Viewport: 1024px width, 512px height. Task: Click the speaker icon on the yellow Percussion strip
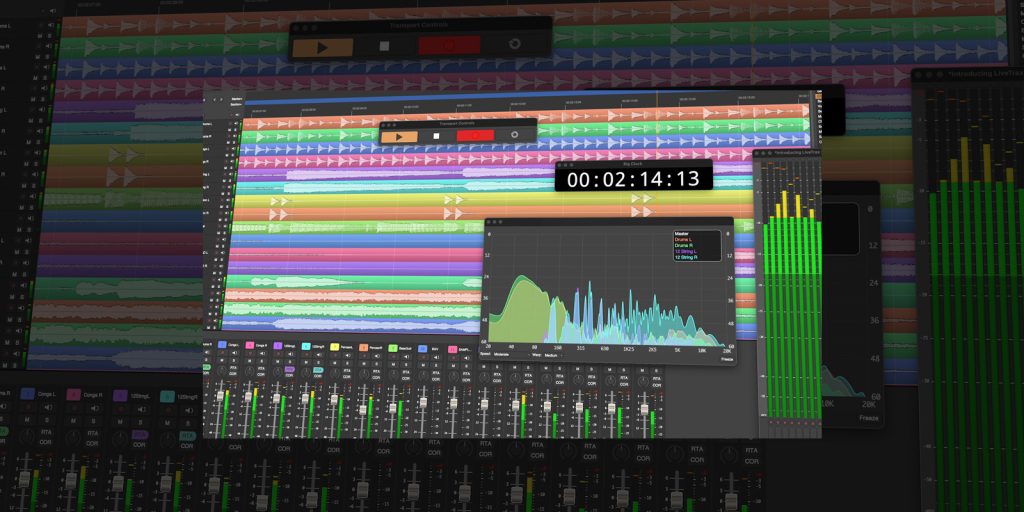click(x=348, y=355)
